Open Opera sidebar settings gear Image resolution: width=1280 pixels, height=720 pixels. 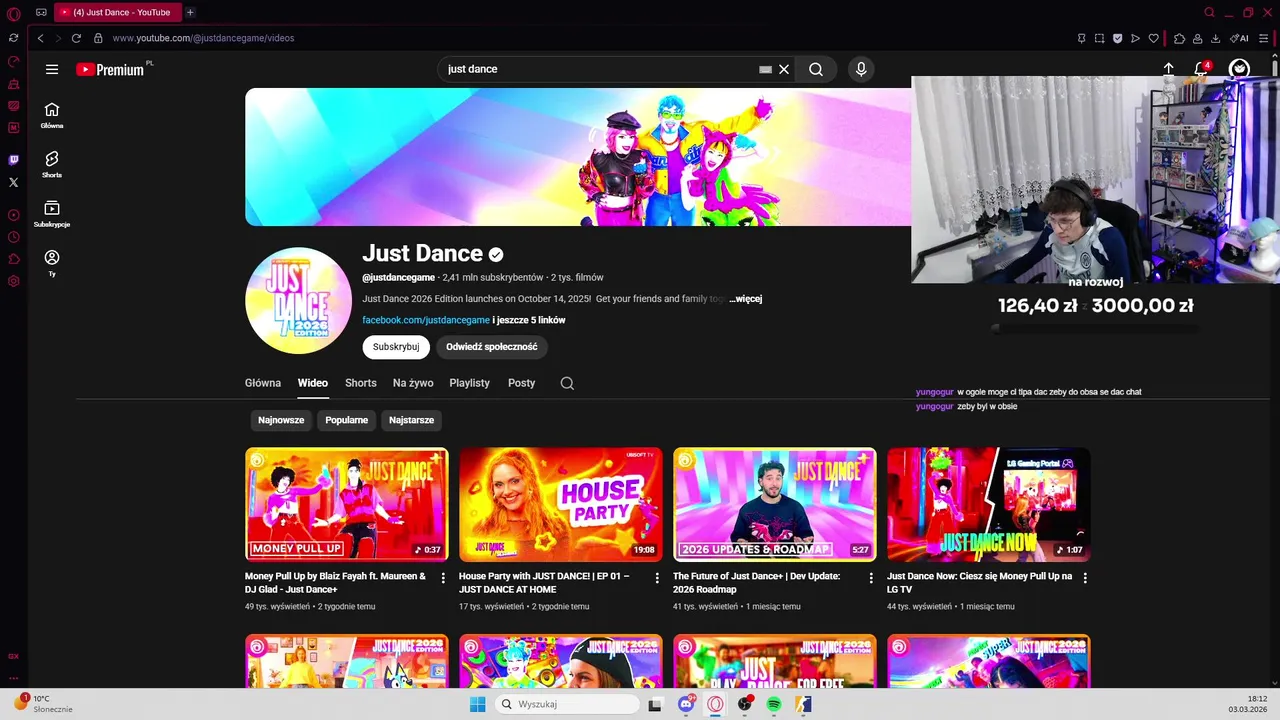[13, 281]
